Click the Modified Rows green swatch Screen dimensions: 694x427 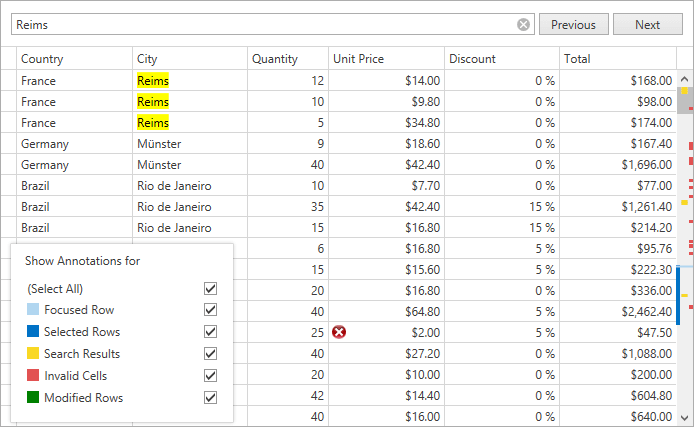pyautogui.click(x=33, y=398)
